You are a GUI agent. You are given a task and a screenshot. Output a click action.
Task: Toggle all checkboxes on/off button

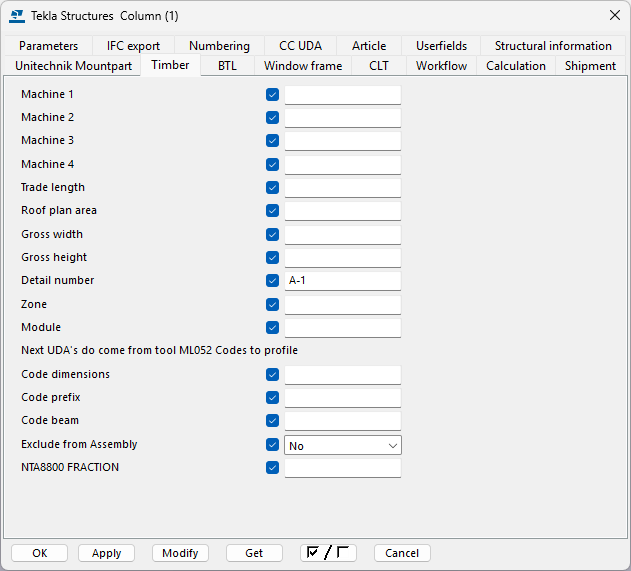click(x=328, y=553)
